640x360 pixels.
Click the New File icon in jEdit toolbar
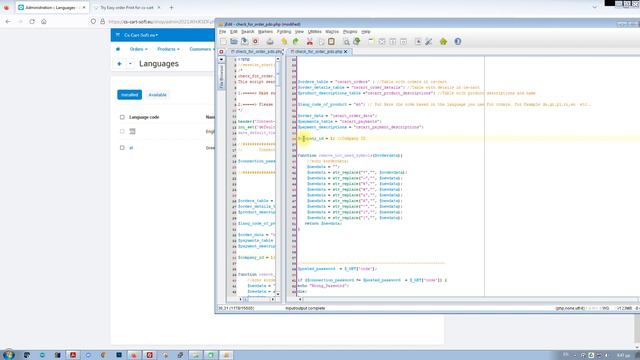click(223, 42)
